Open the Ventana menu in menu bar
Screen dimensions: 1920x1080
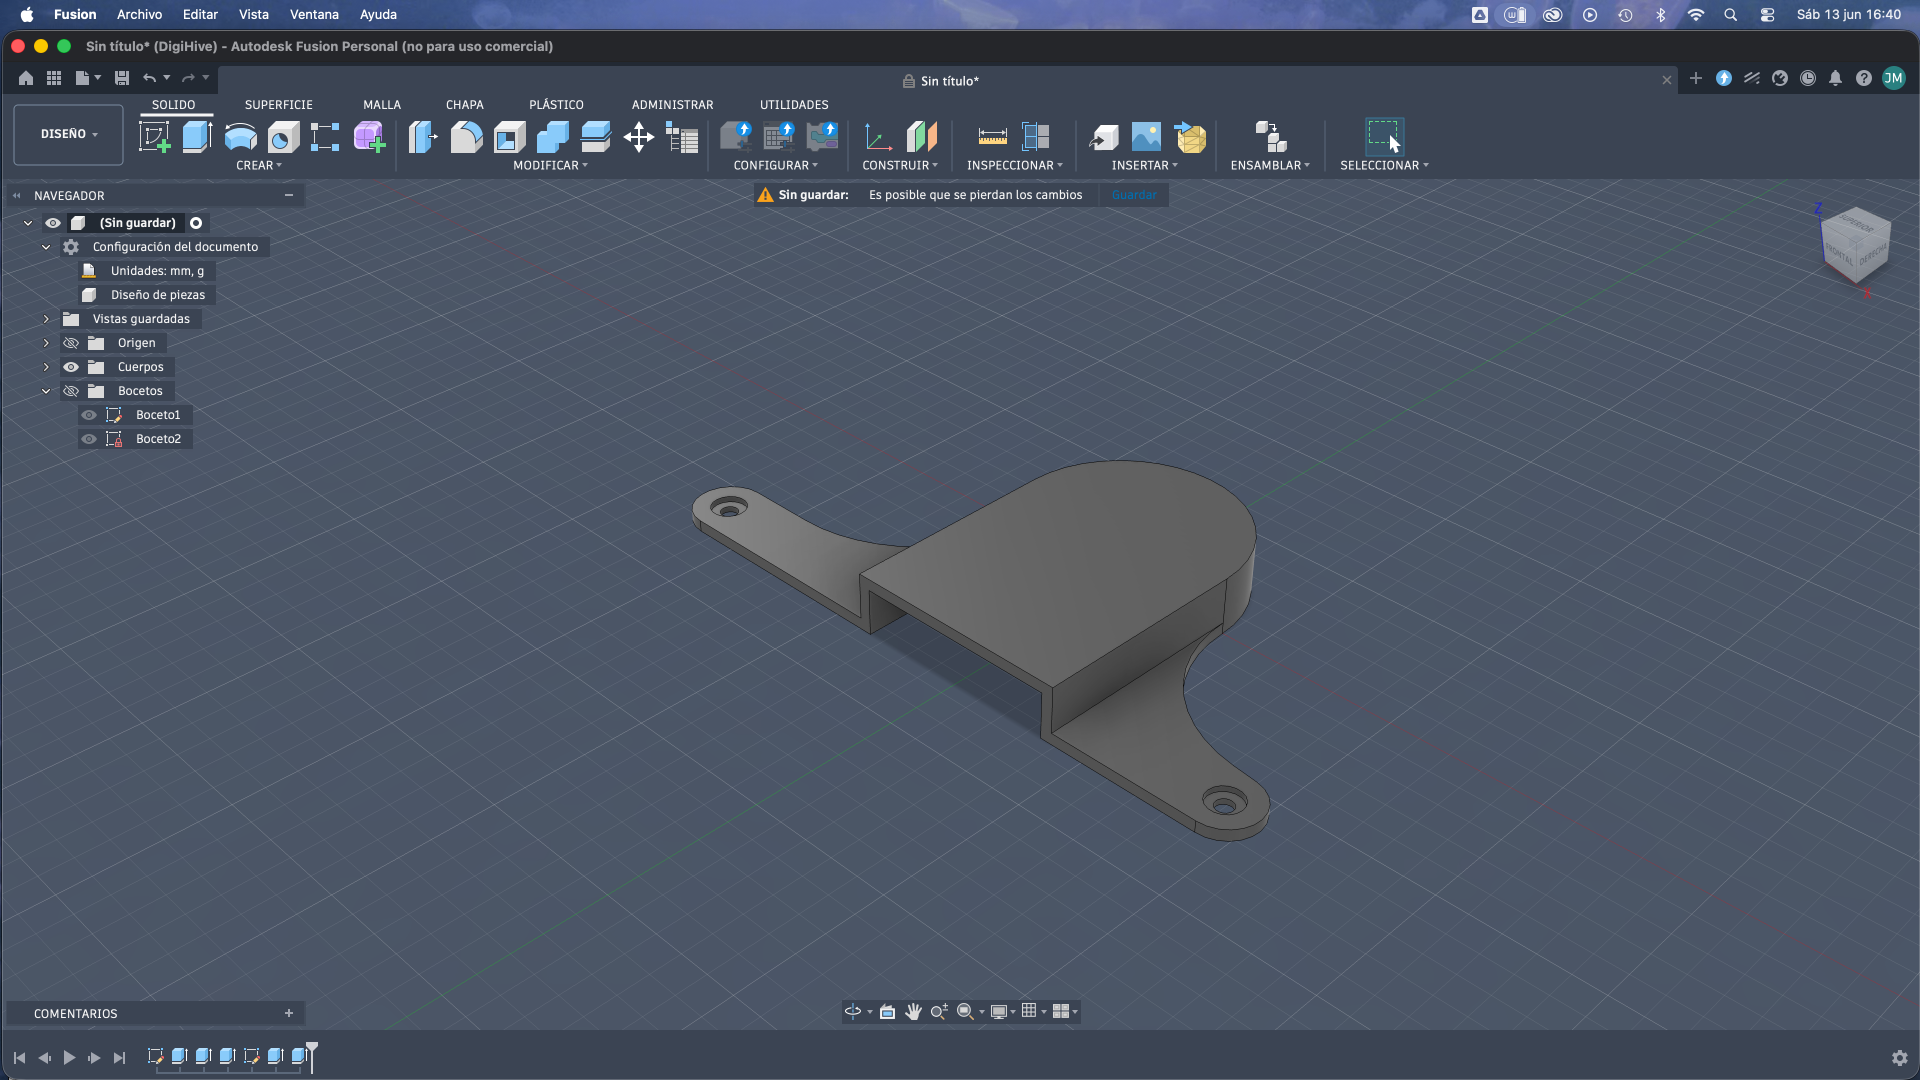[x=314, y=15]
